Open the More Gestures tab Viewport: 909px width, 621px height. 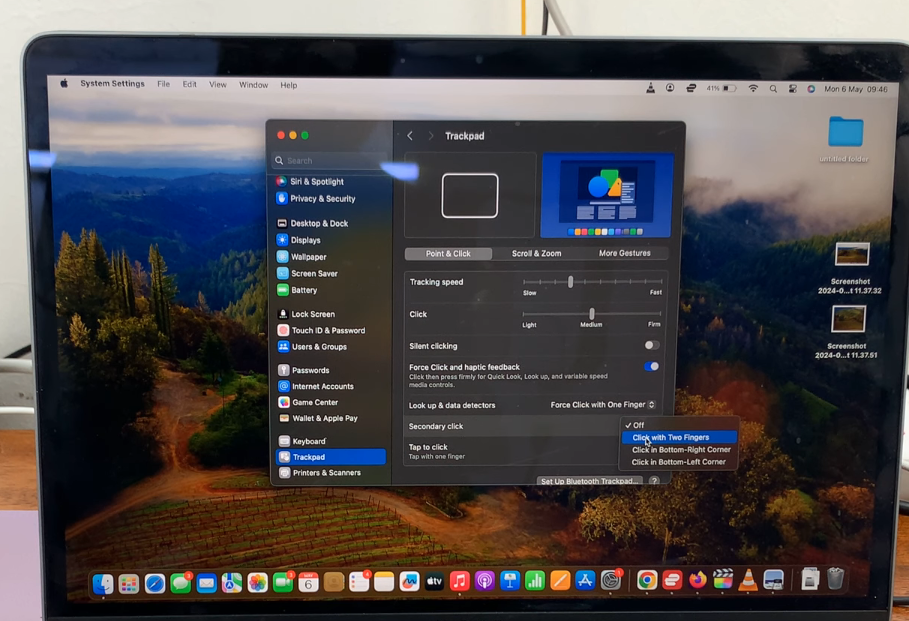tap(624, 253)
